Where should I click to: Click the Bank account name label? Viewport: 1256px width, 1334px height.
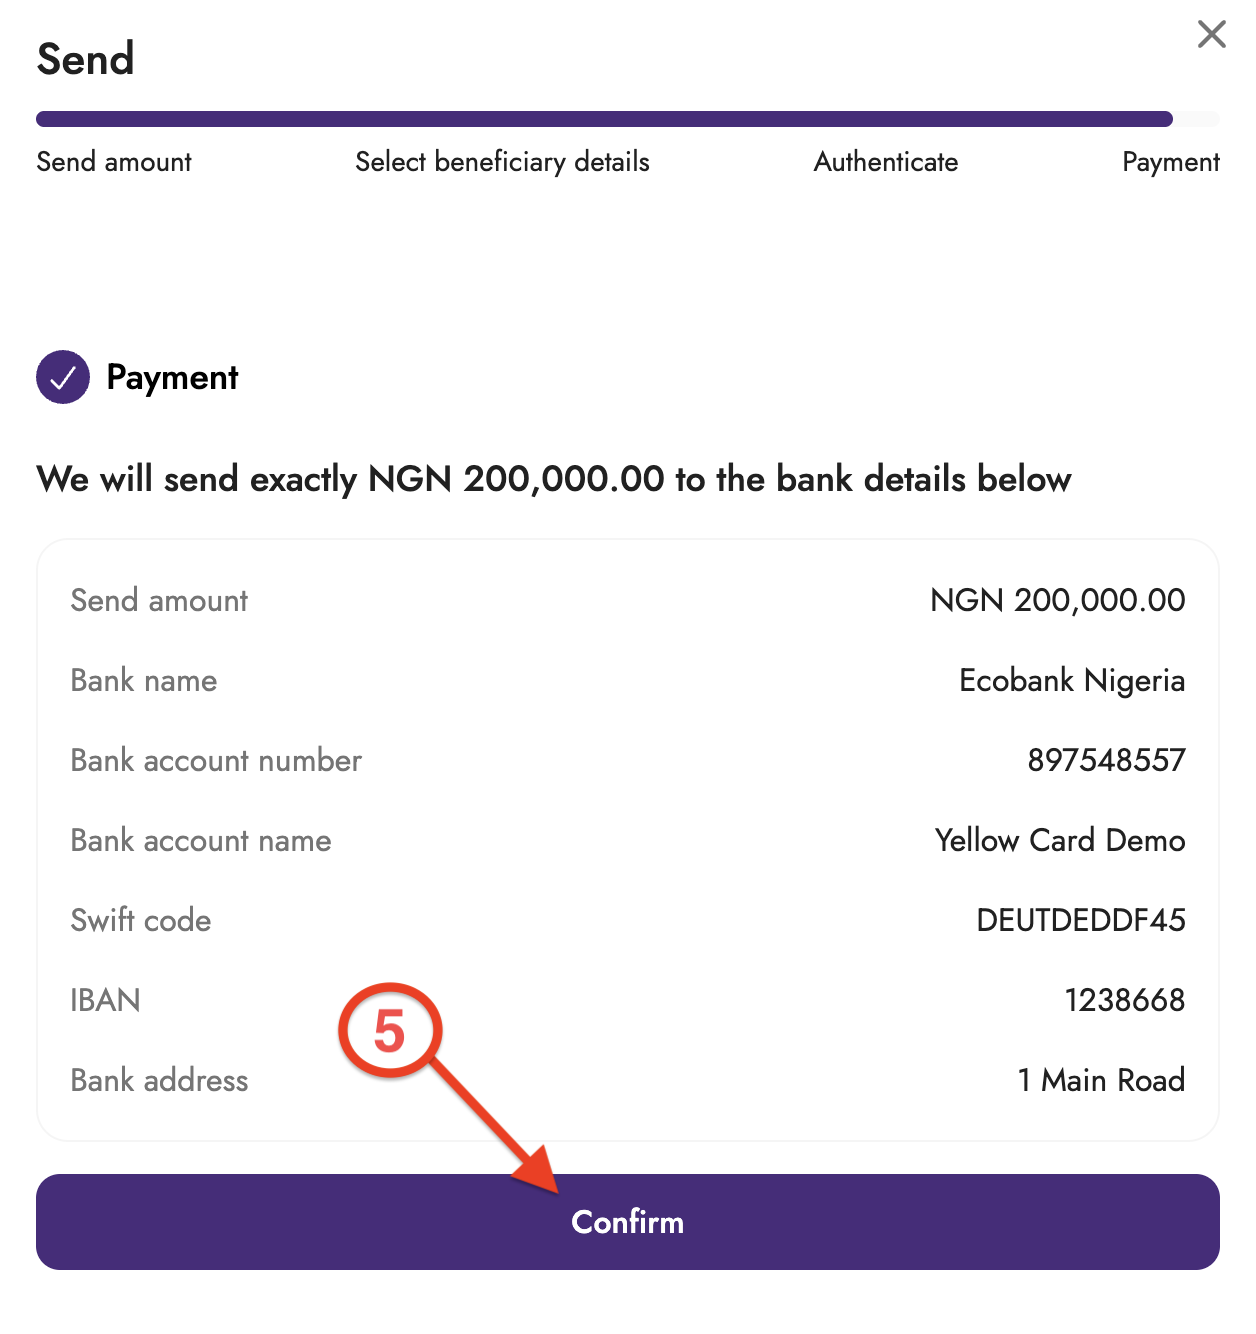[201, 840]
